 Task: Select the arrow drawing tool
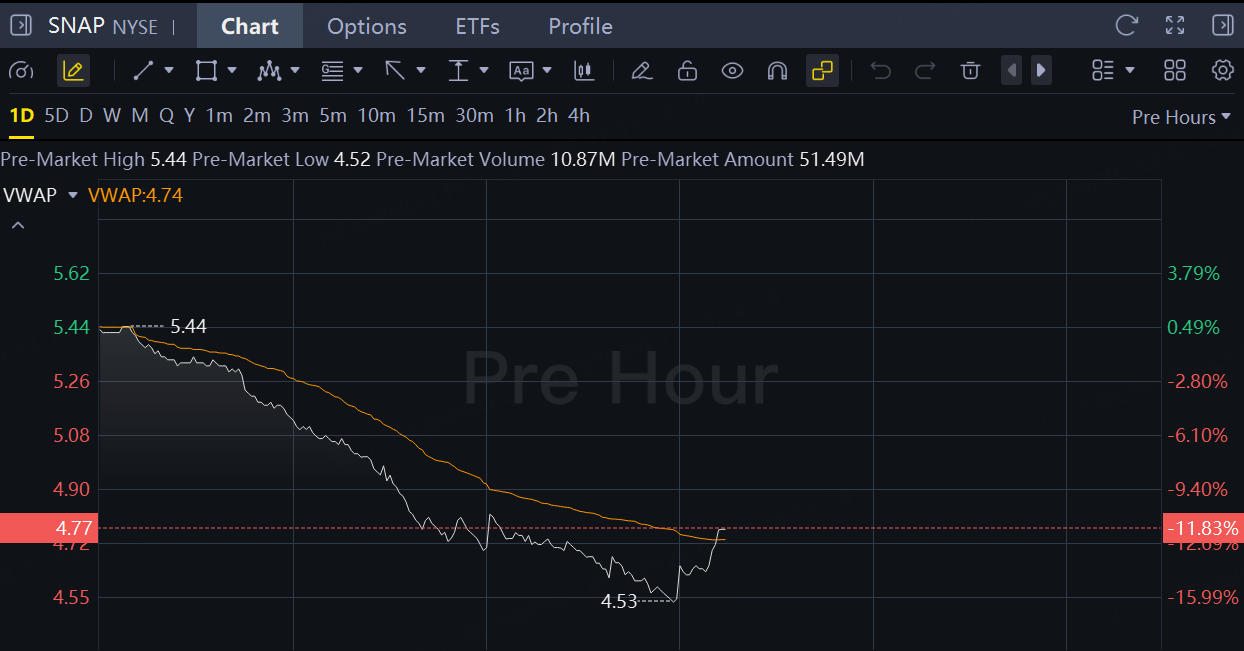tap(395, 70)
